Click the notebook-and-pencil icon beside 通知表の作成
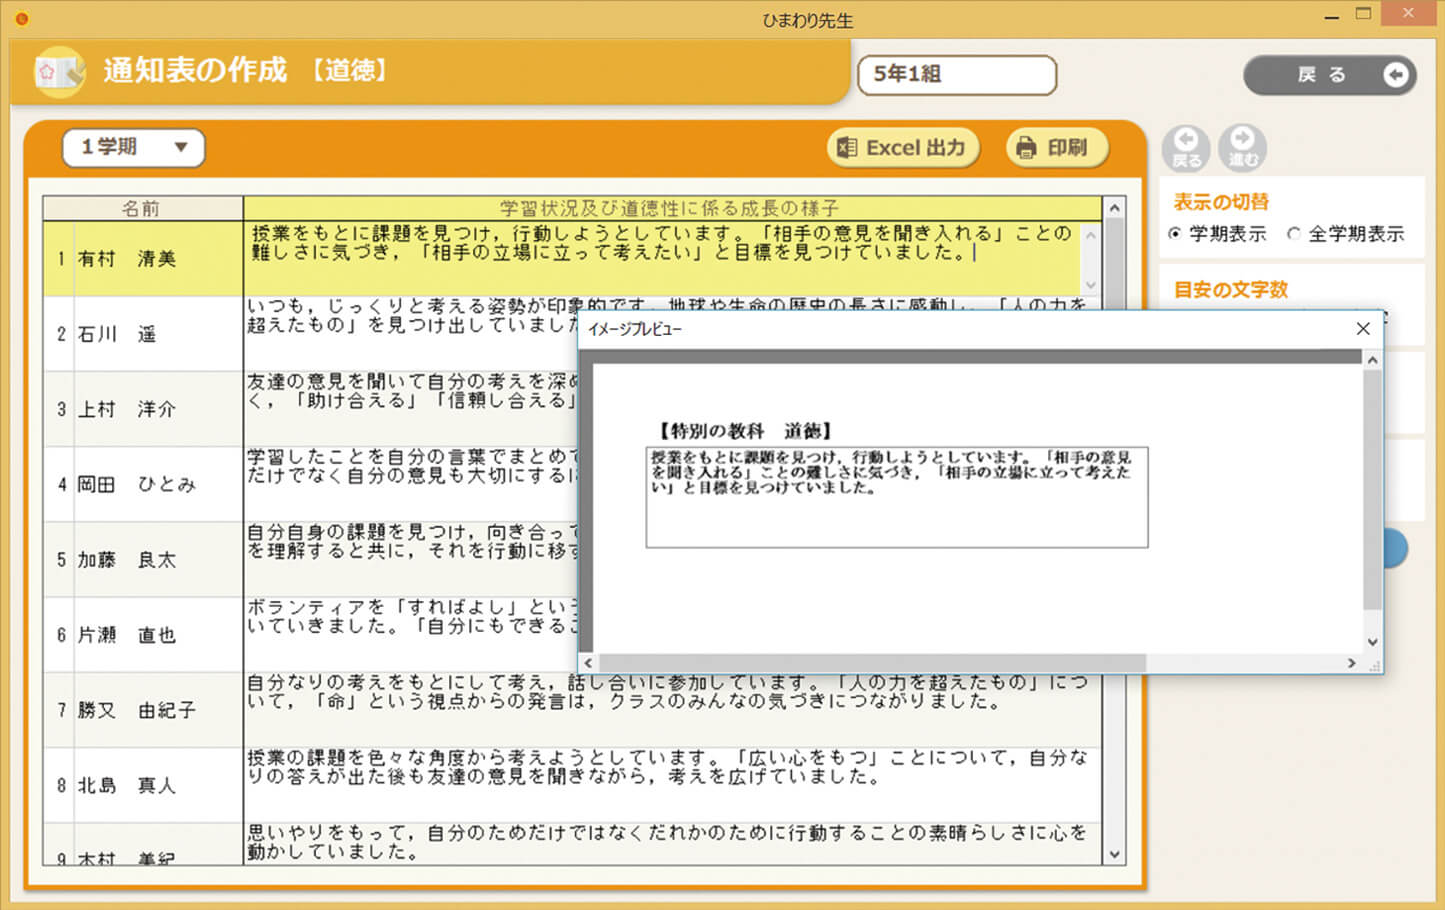 tap(58, 71)
